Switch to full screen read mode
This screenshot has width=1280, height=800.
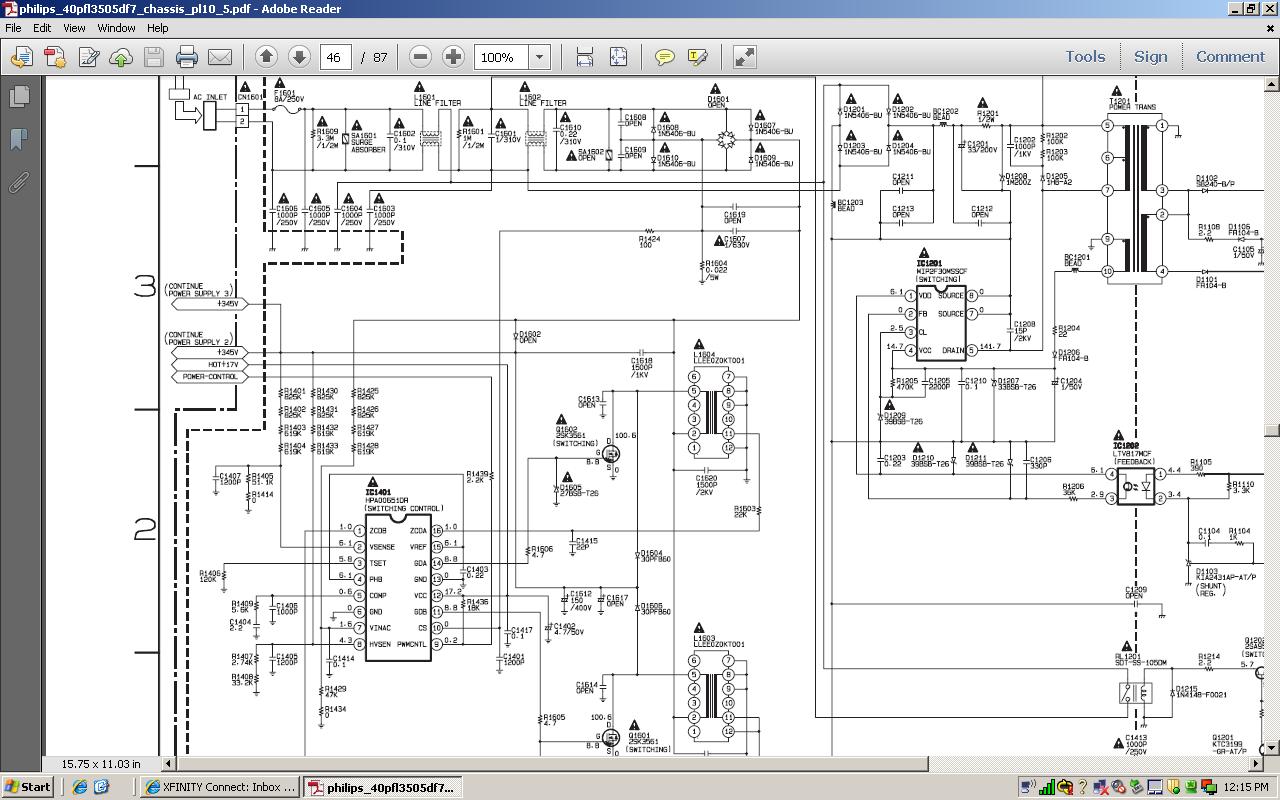744,57
